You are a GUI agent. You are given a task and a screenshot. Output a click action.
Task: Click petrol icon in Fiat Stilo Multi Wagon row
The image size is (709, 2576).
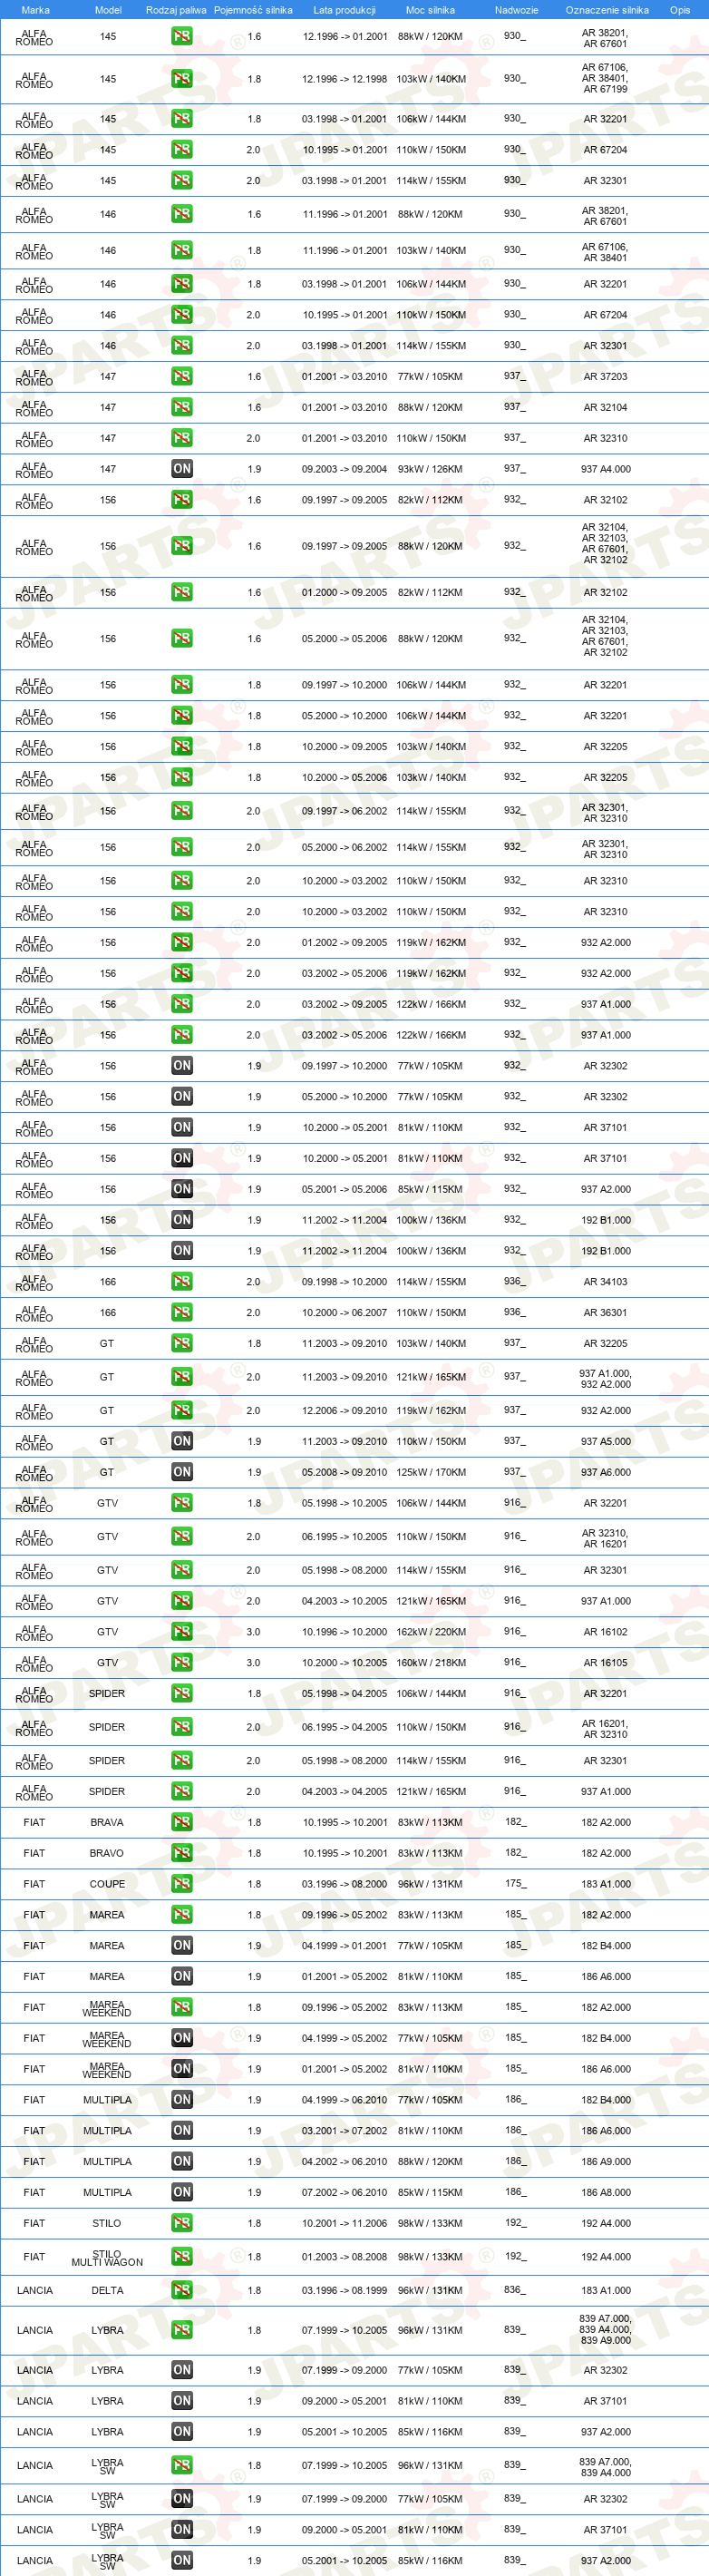tap(181, 2257)
